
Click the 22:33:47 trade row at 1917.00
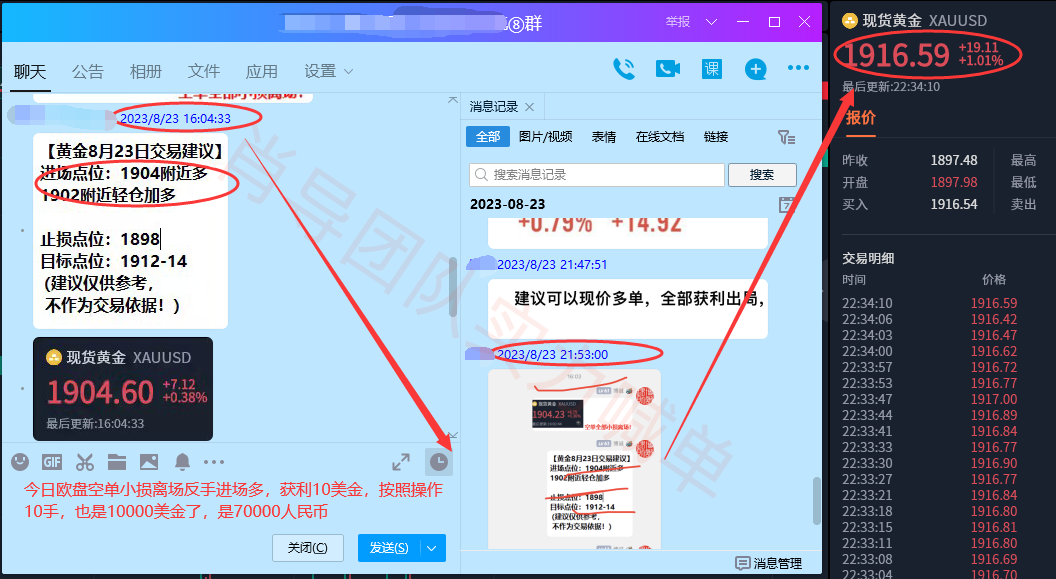pos(930,399)
